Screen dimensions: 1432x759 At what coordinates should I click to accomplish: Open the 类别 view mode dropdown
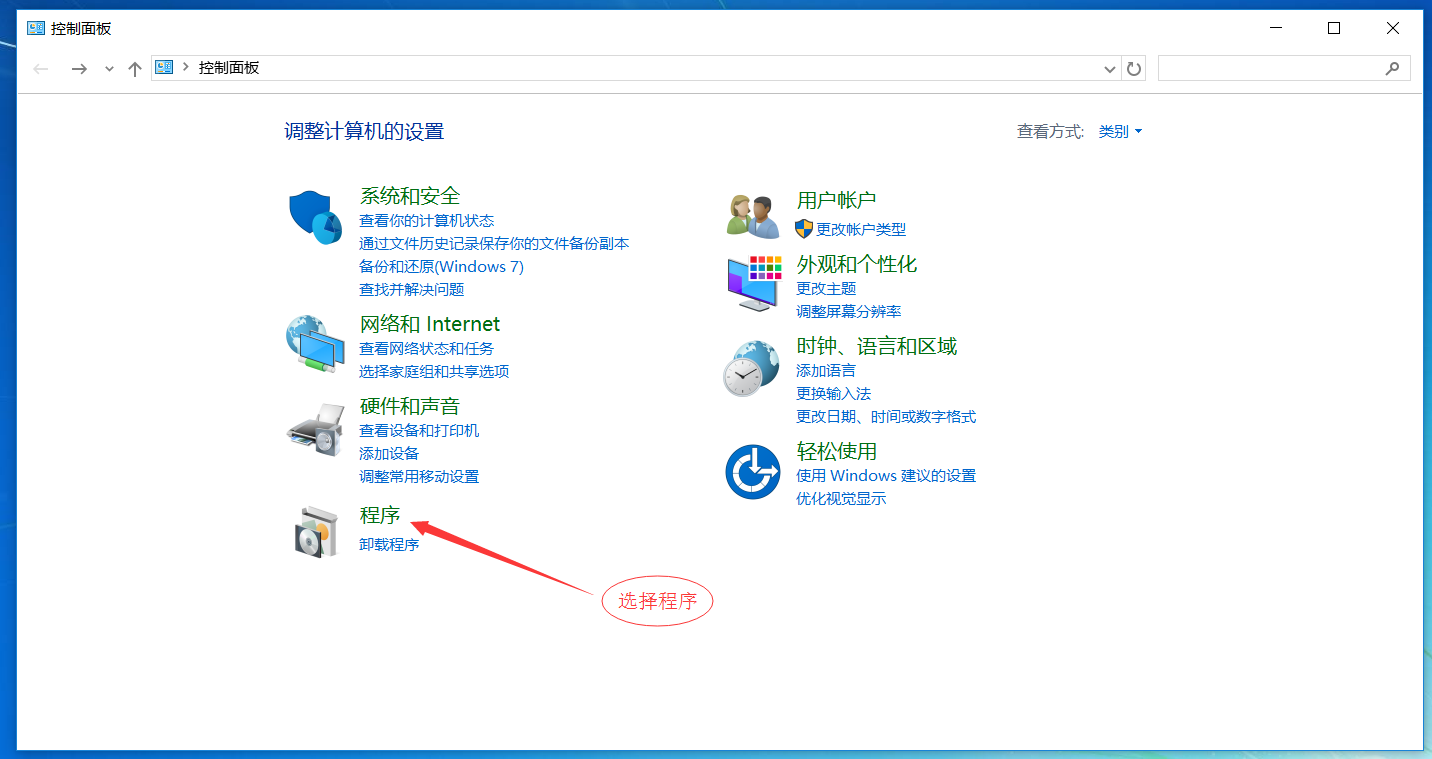click(1117, 131)
